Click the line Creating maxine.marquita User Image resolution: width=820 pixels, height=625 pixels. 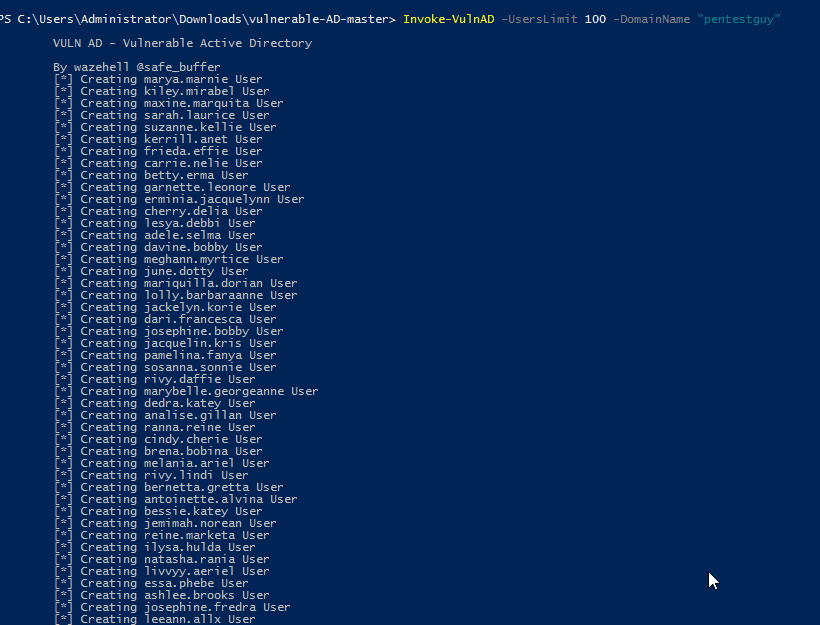(x=168, y=103)
